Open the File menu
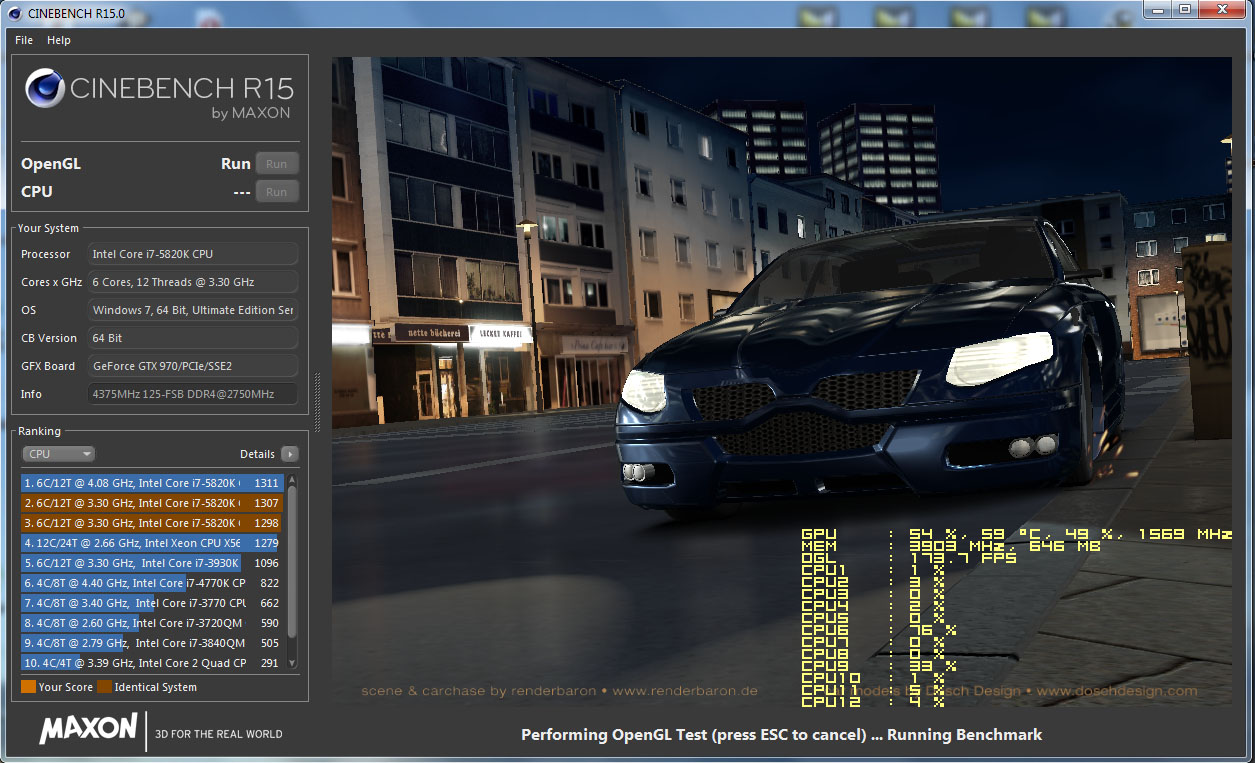The image size is (1255, 763). [24, 40]
